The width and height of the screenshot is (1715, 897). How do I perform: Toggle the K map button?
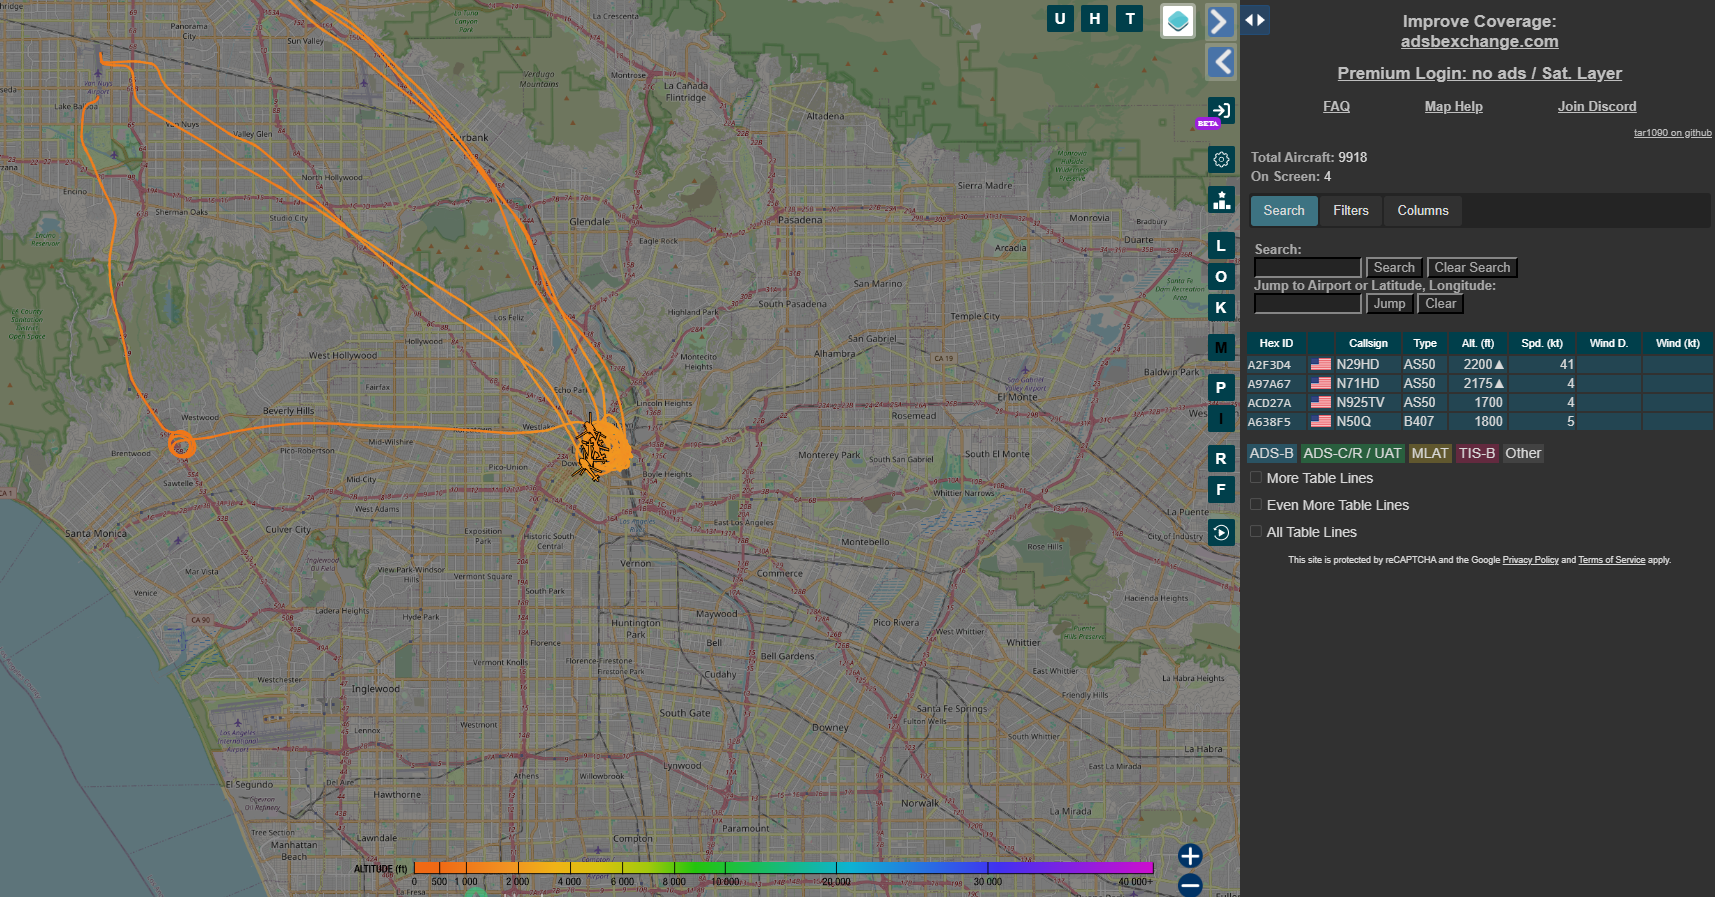coord(1221,308)
